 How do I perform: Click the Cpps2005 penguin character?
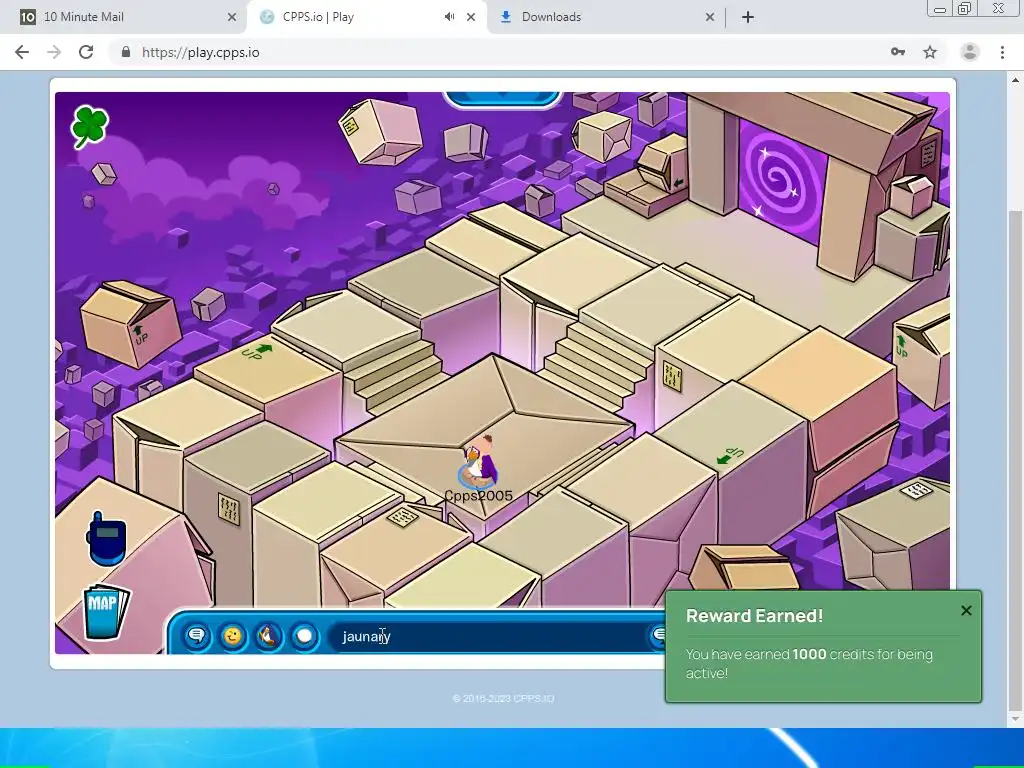pos(479,462)
